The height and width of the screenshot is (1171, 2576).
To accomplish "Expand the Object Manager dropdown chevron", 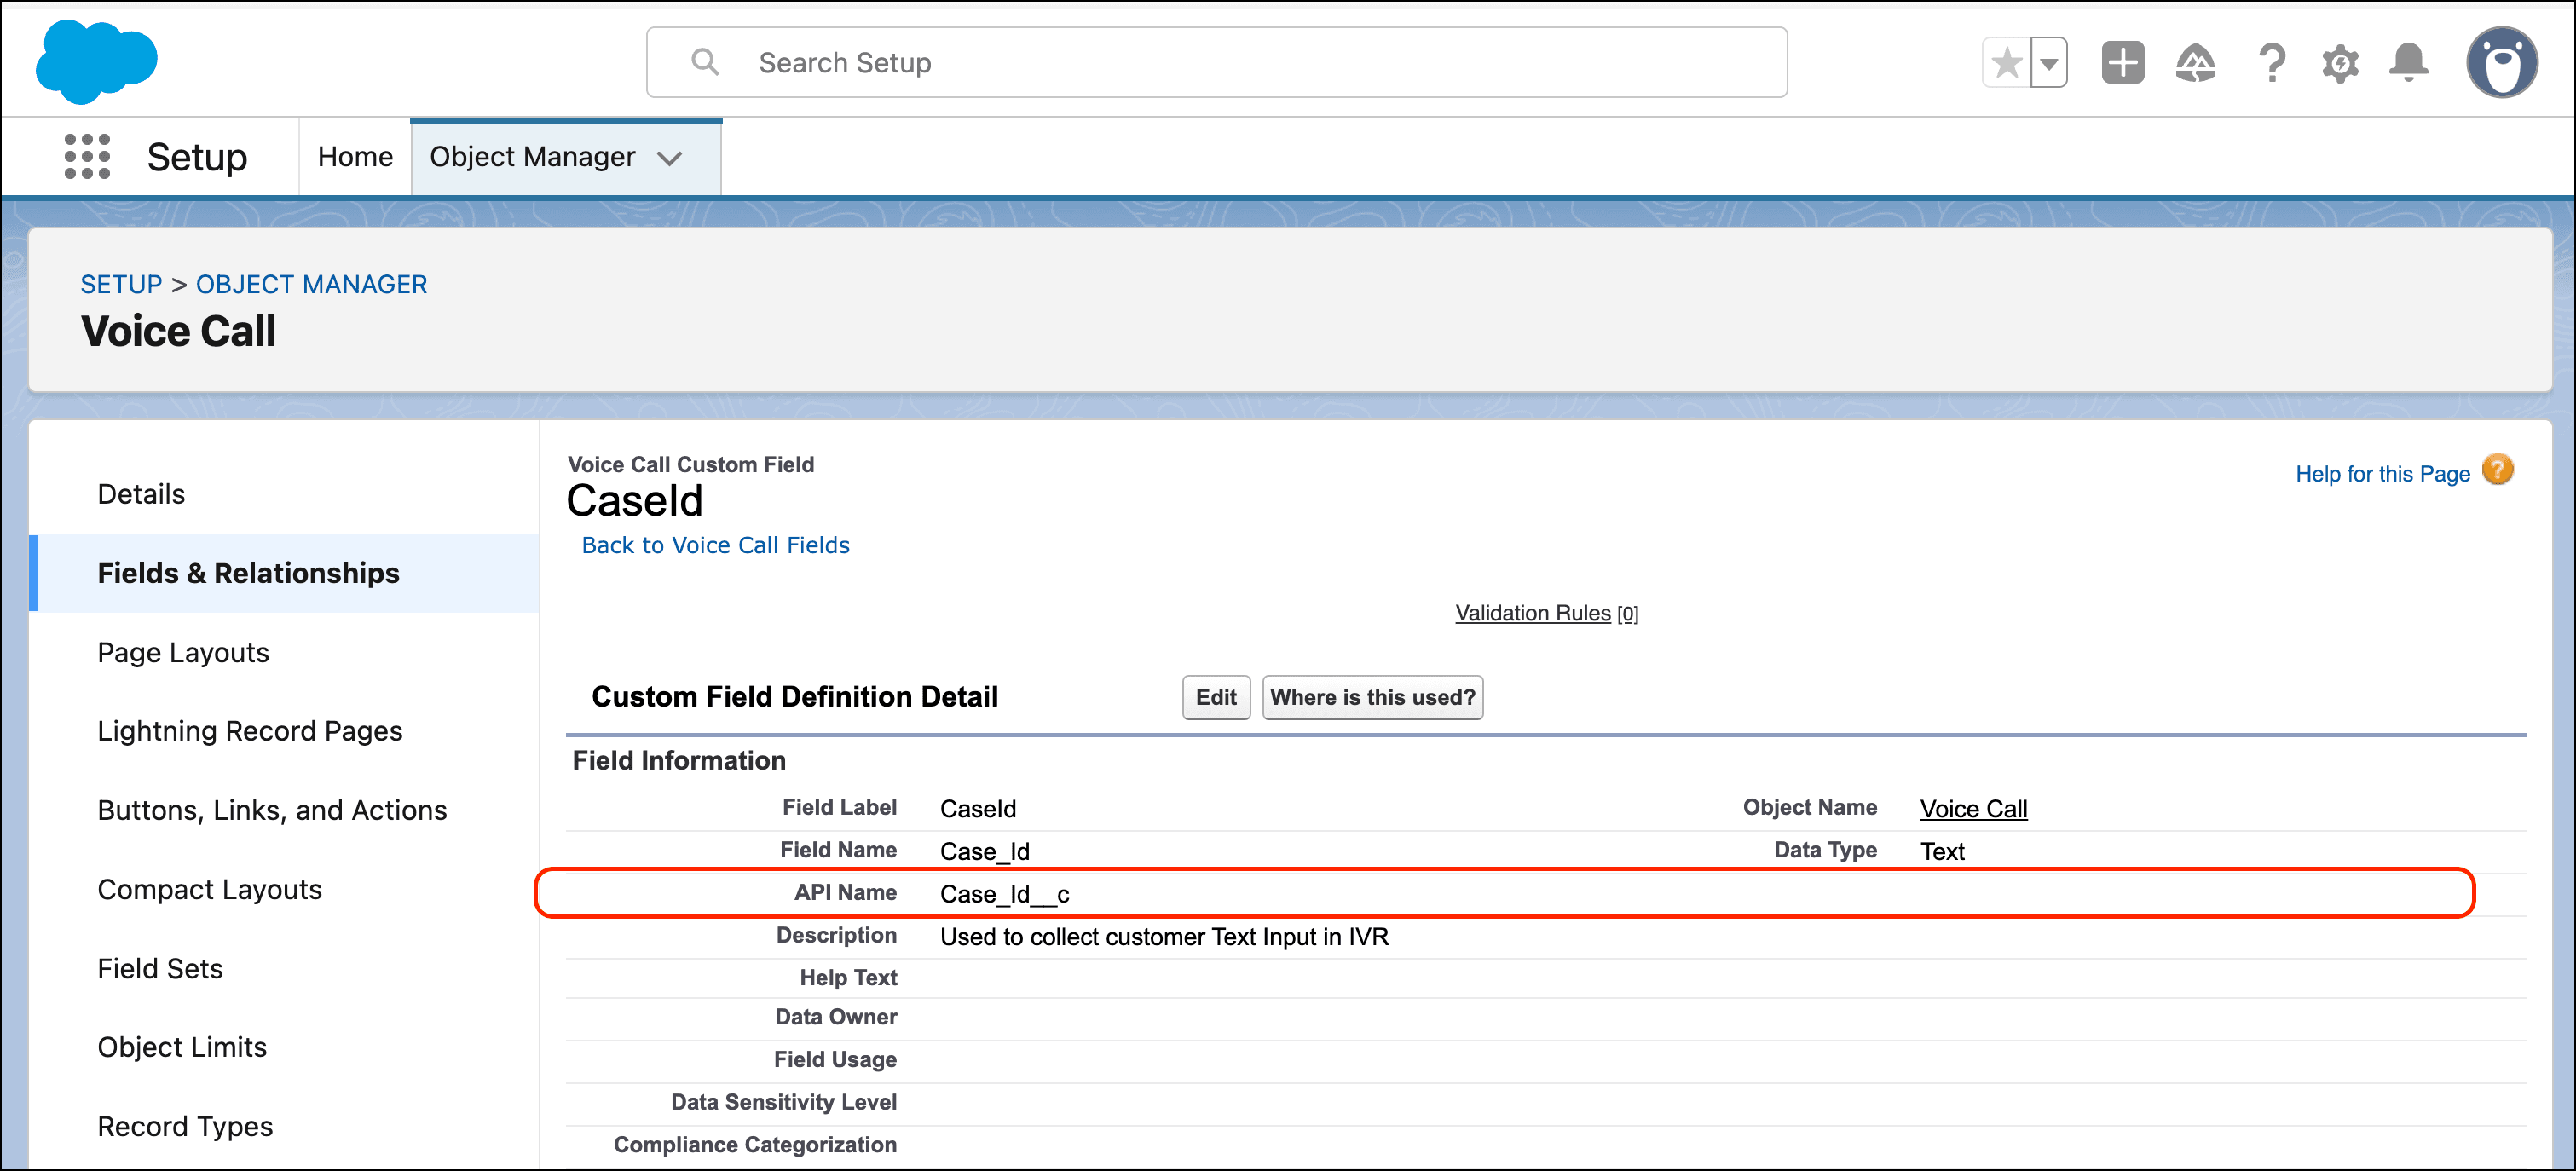I will click(x=670, y=158).
